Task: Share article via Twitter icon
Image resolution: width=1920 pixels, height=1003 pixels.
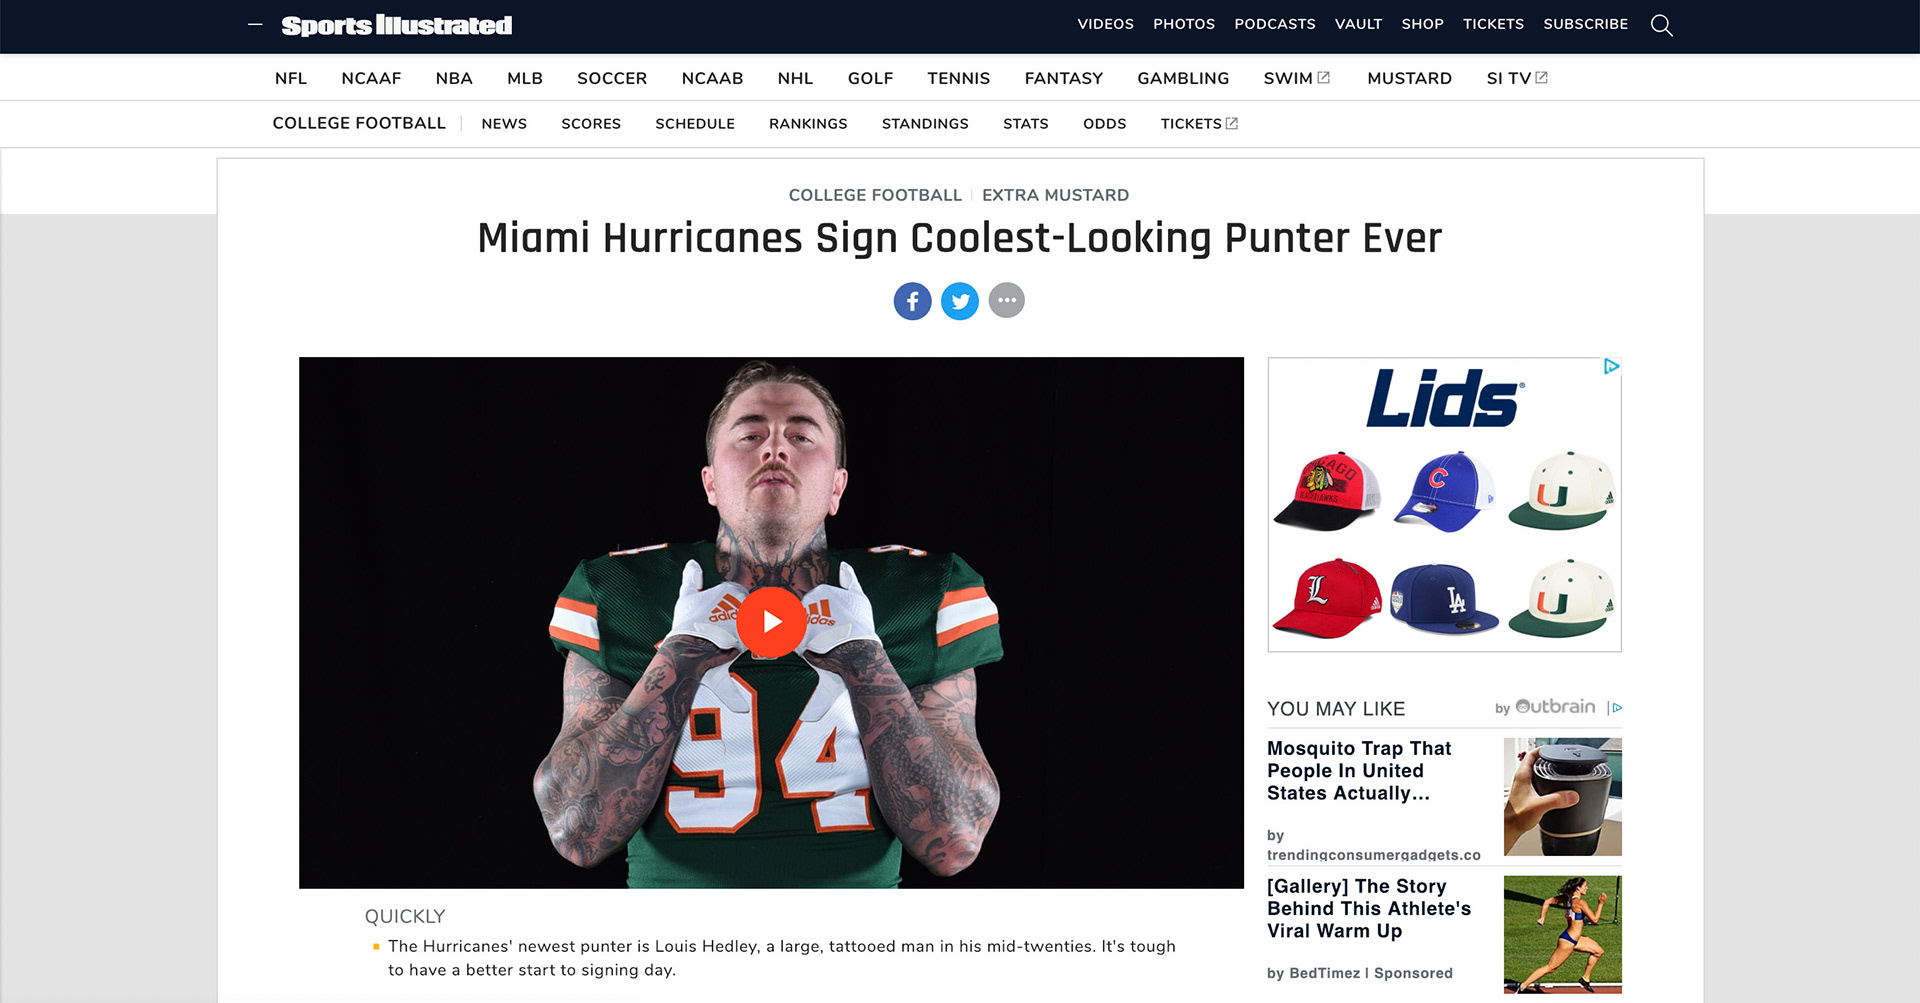Action: tap(960, 301)
